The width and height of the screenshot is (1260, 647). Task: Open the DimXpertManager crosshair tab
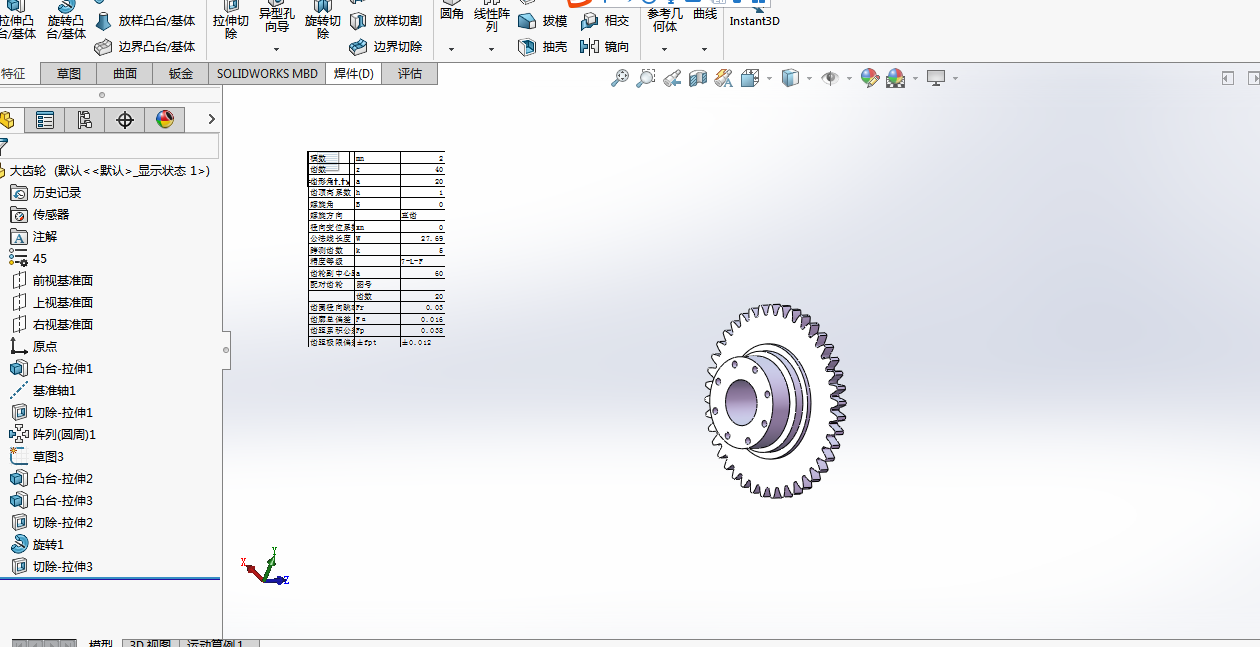(125, 120)
